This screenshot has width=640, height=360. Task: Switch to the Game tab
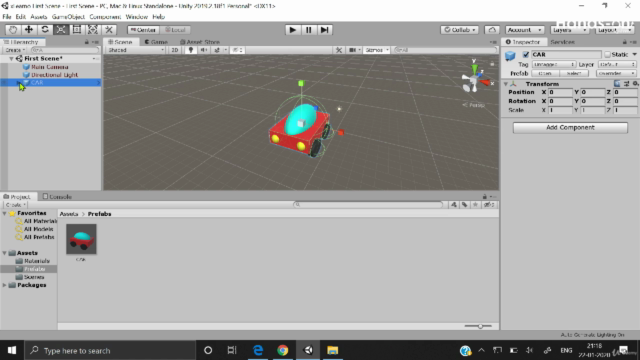point(156,42)
